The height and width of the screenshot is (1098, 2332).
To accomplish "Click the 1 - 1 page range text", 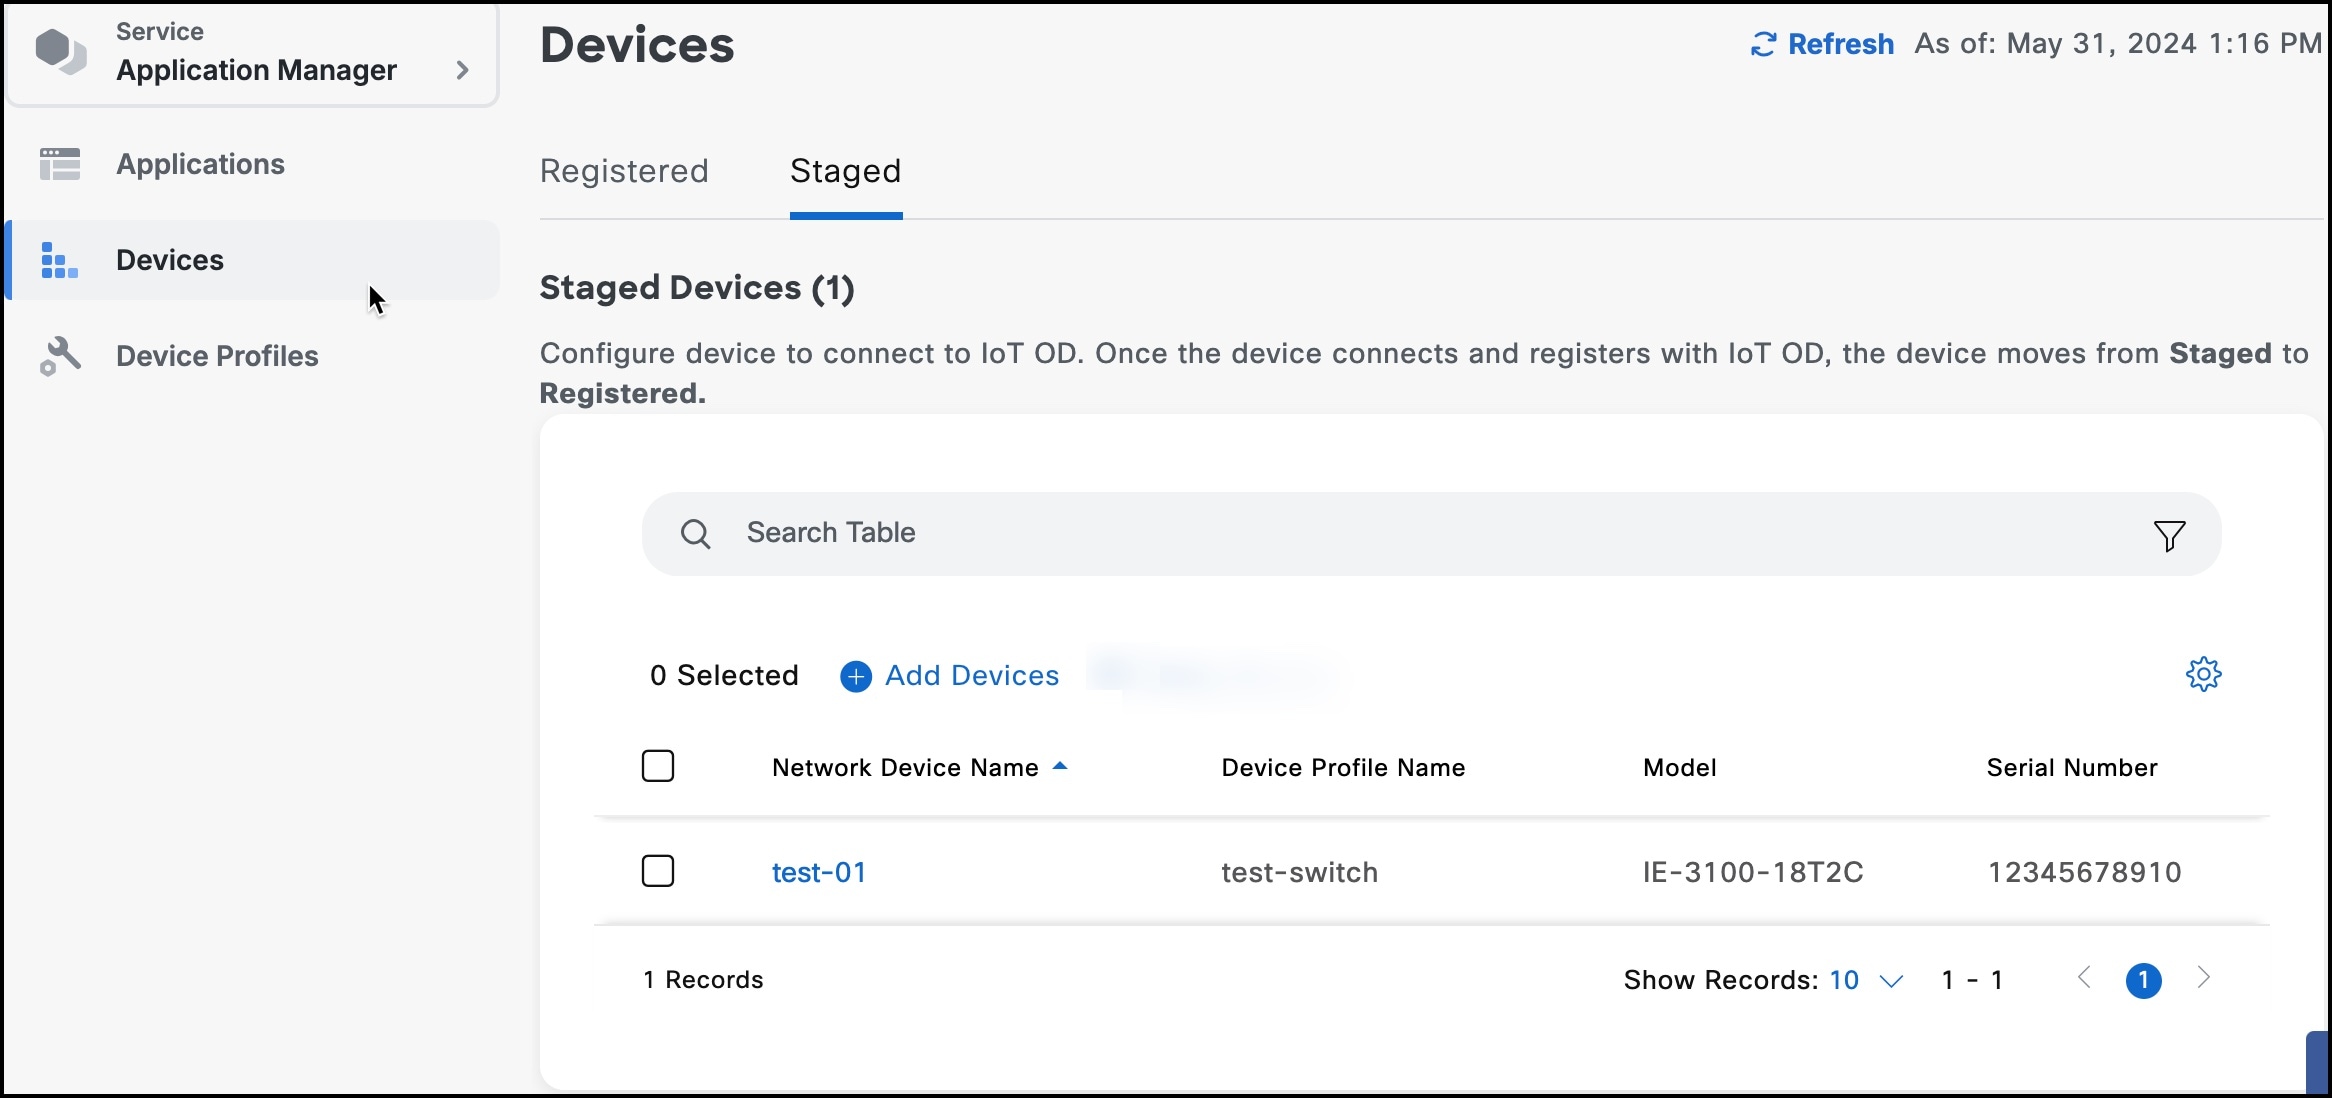I will click(x=1972, y=980).
